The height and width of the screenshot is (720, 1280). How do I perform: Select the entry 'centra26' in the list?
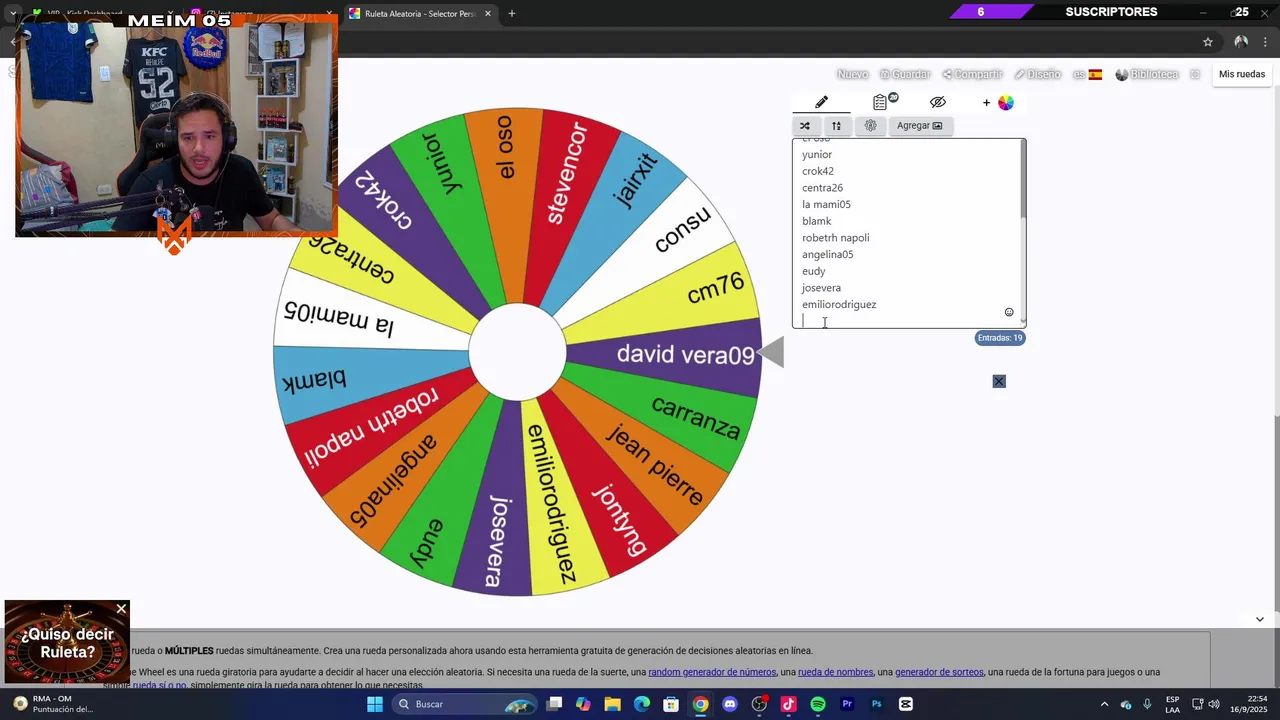[822, 188]
